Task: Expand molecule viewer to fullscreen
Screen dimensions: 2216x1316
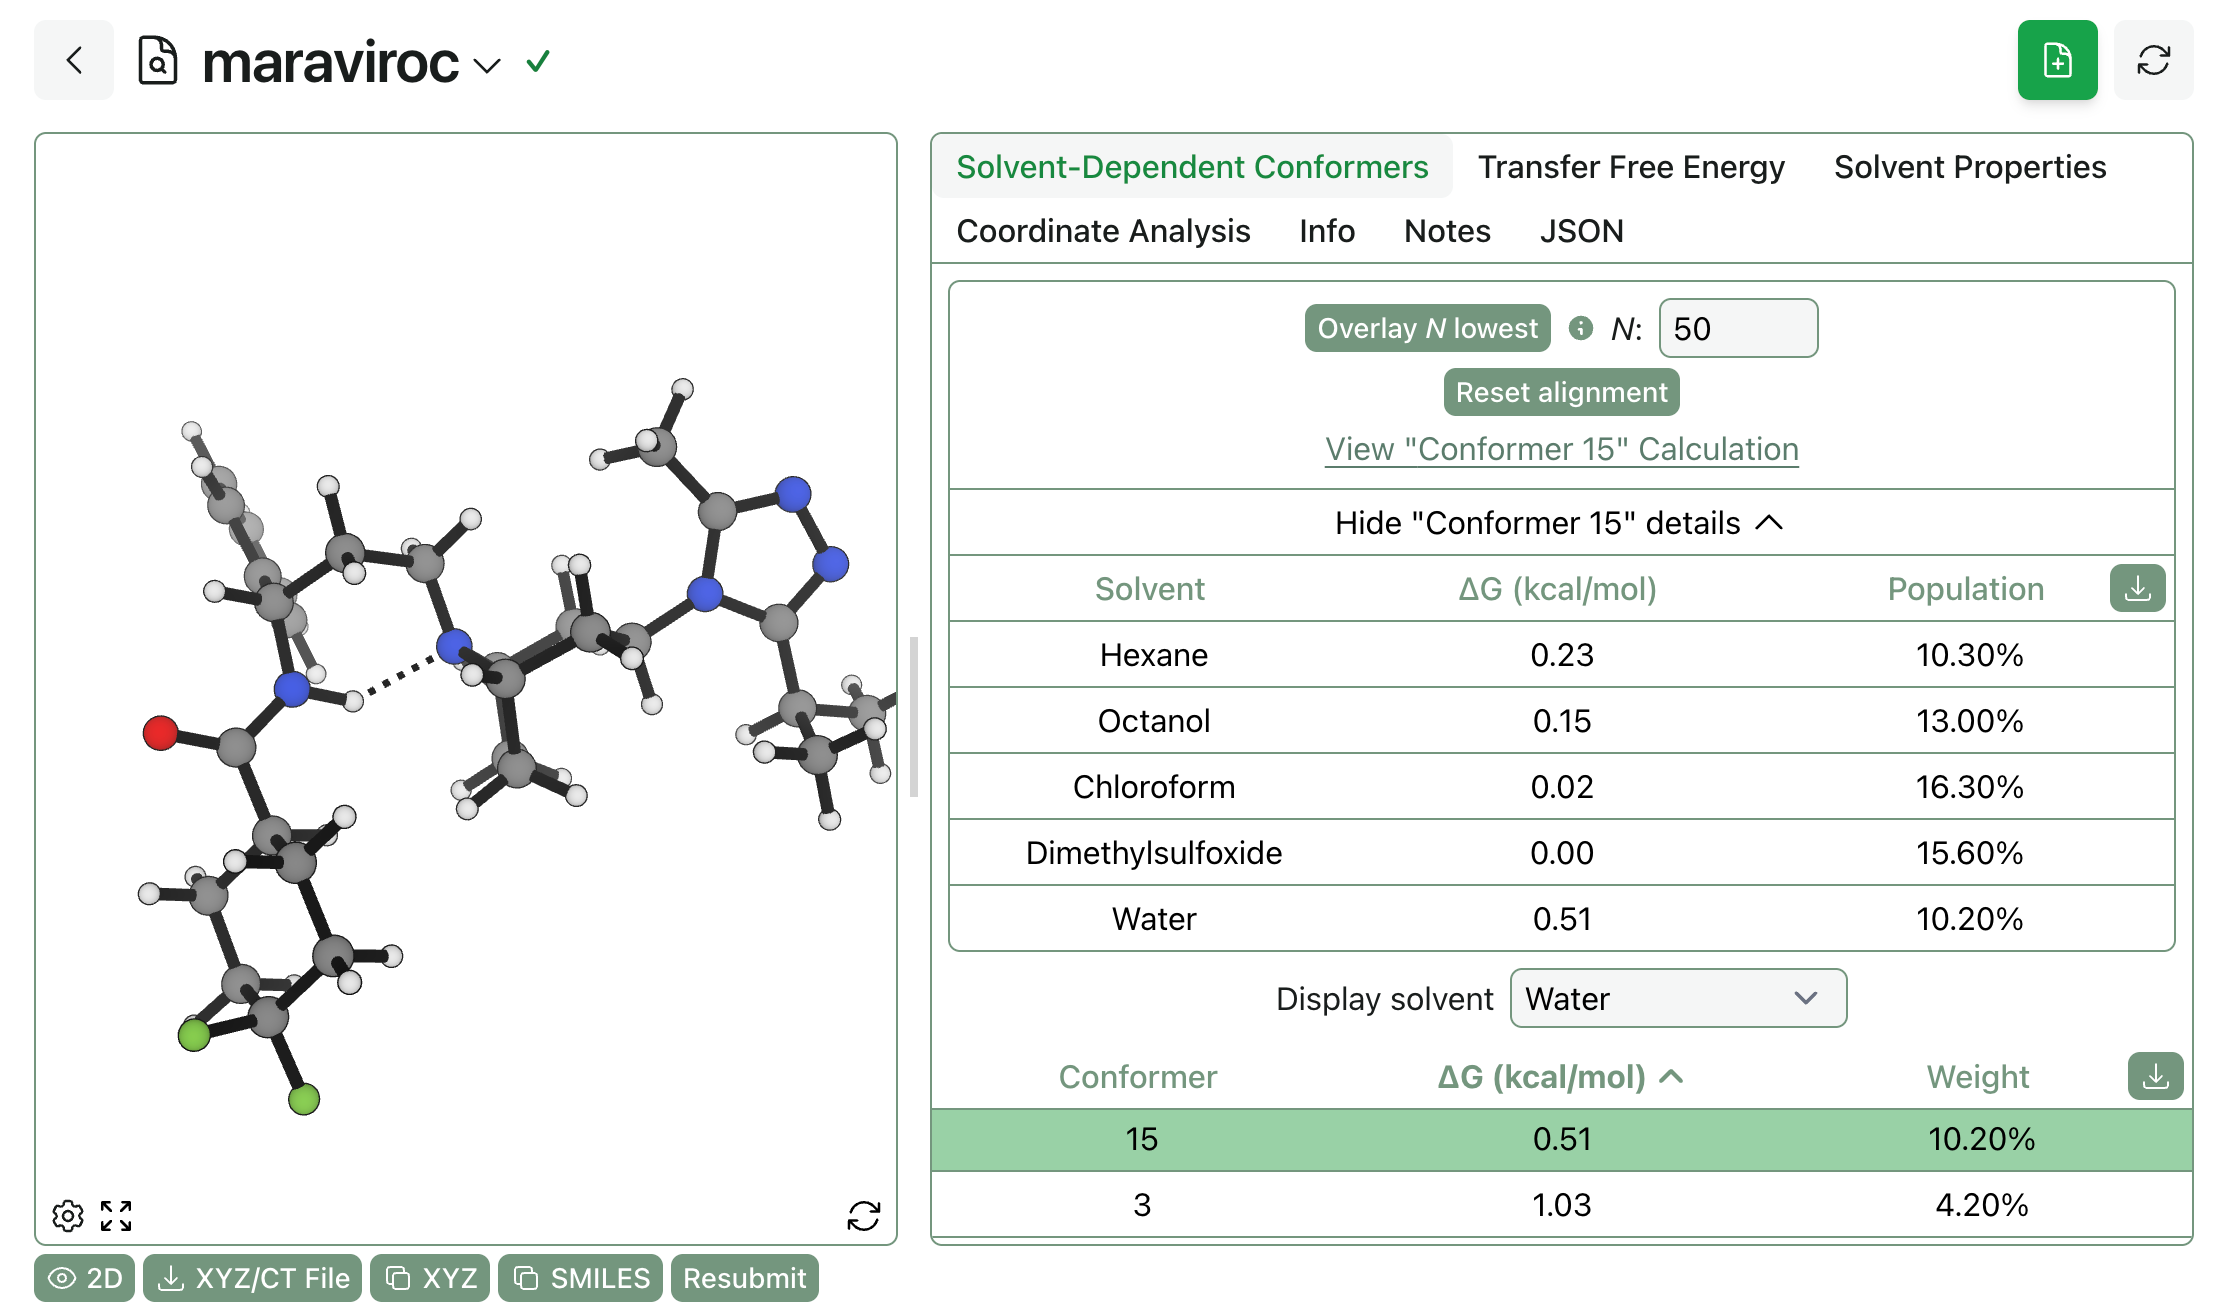Action: point(116,1216)
